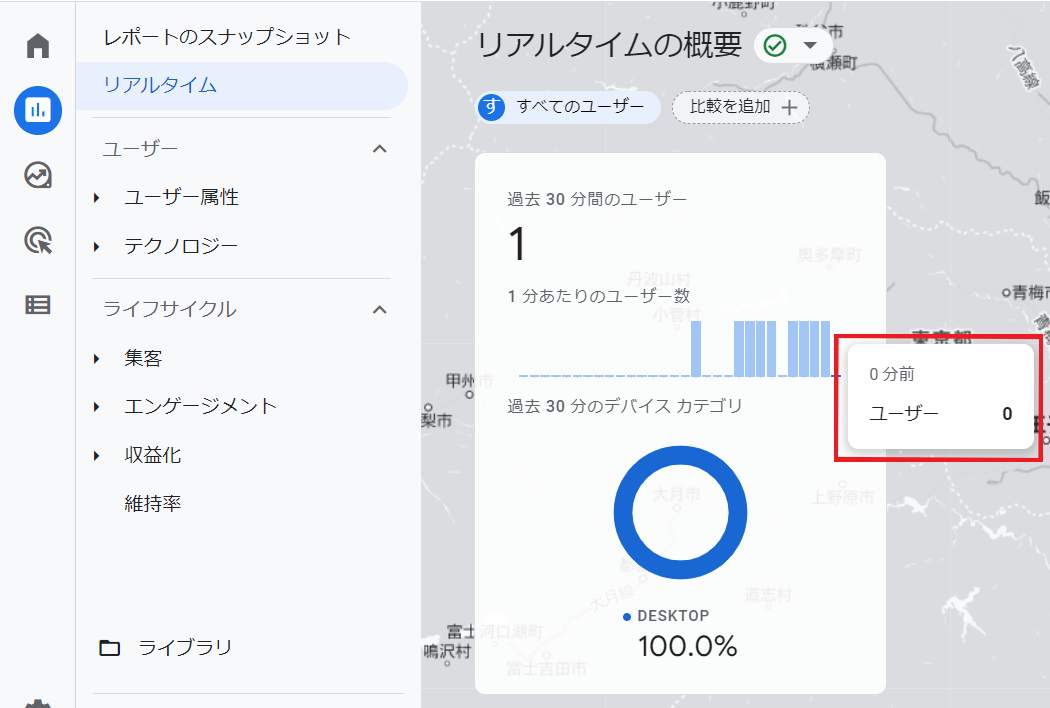
Task: Click the すべてのユーザー segment chip
Action: point(569,107)
